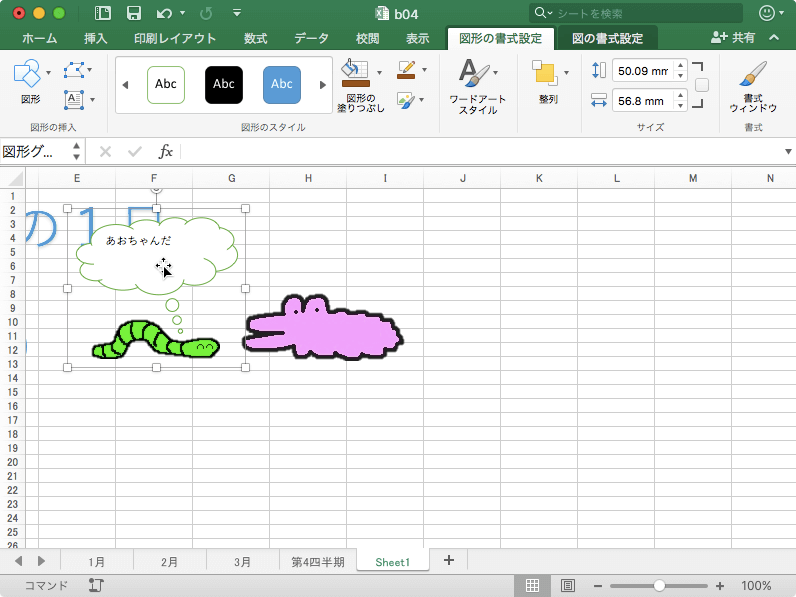This screenshot has width=796, height=597.
Task: Apply the blue filled Abc style
Action: [x=282, y=84]
